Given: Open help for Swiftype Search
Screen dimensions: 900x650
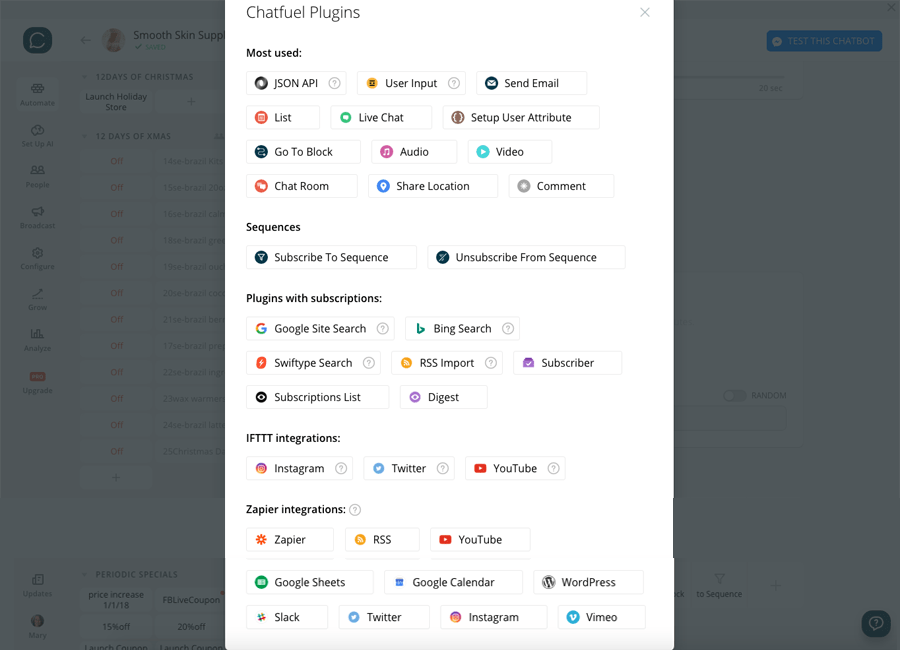Looking at the screenshot, I should pyautogui.click(x=368, y=363).
